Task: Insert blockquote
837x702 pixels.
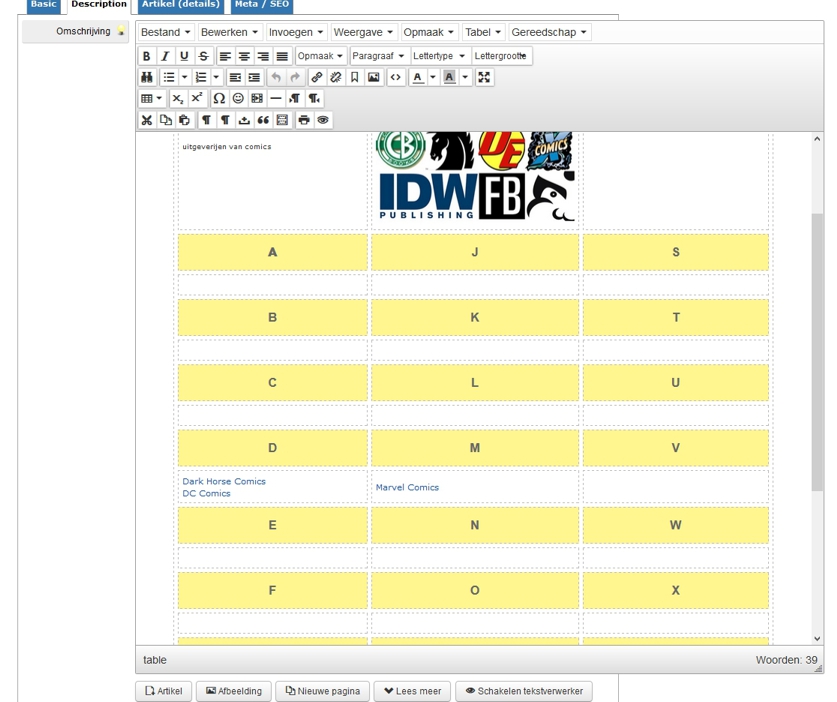Action: click(263, 120)
